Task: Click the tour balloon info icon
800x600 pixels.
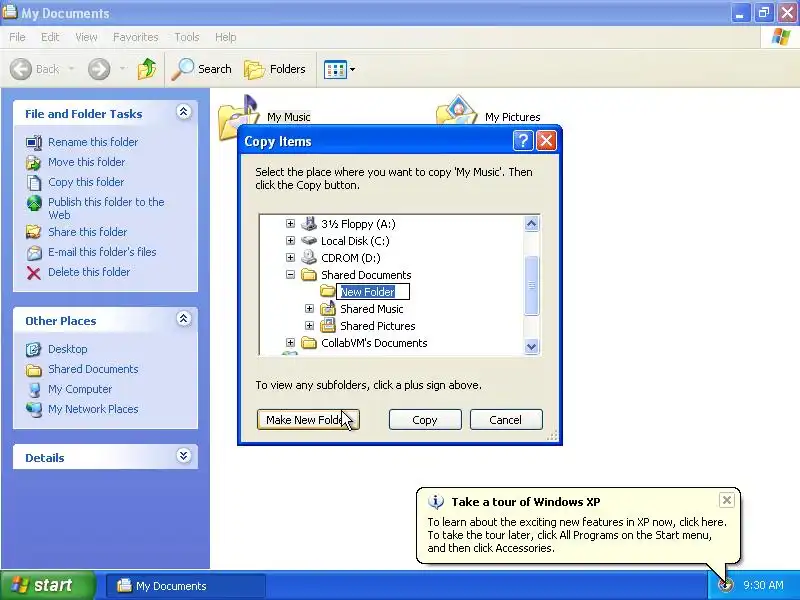Action: click(x=436, y=502)
